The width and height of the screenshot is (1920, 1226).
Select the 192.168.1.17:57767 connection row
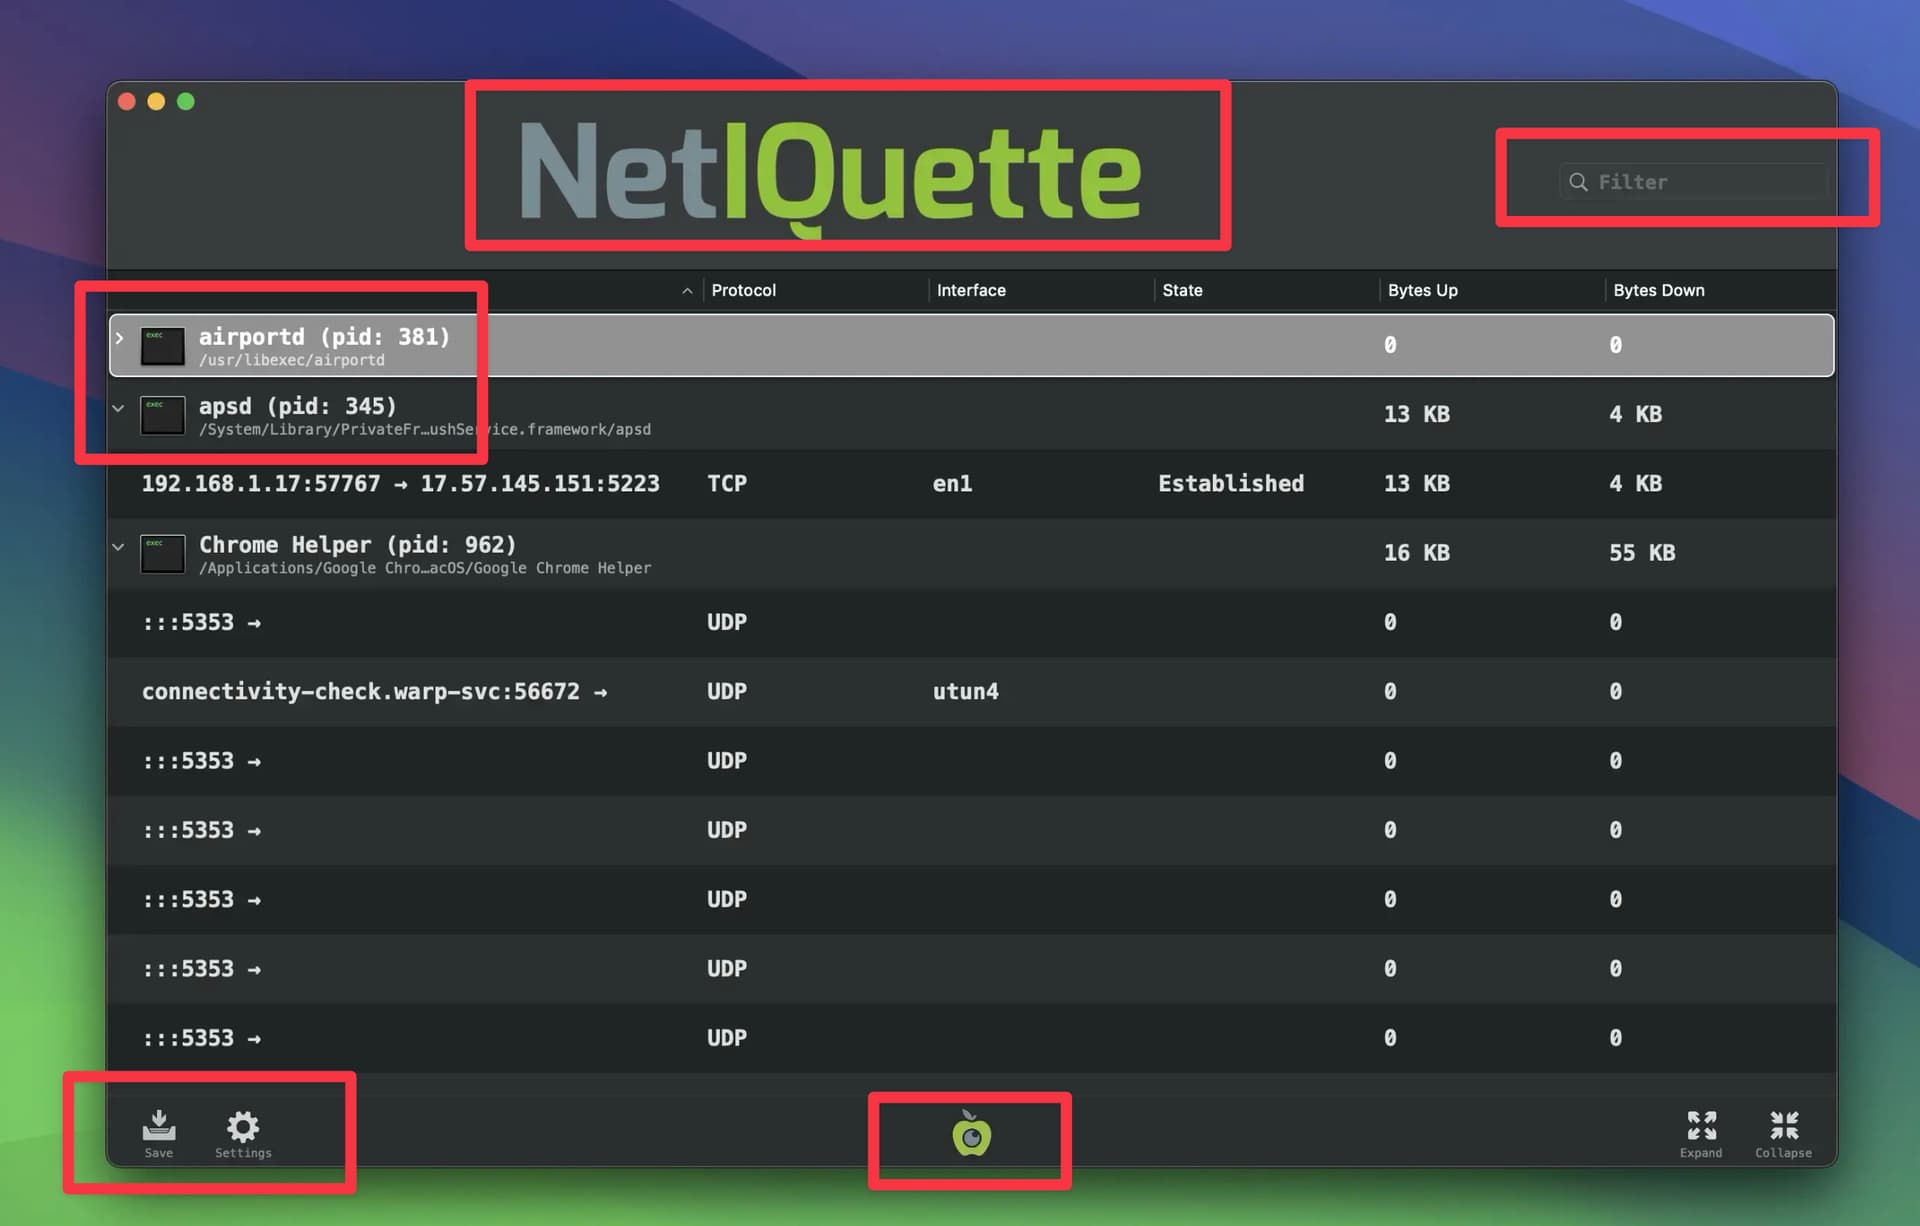click(971, 484)
